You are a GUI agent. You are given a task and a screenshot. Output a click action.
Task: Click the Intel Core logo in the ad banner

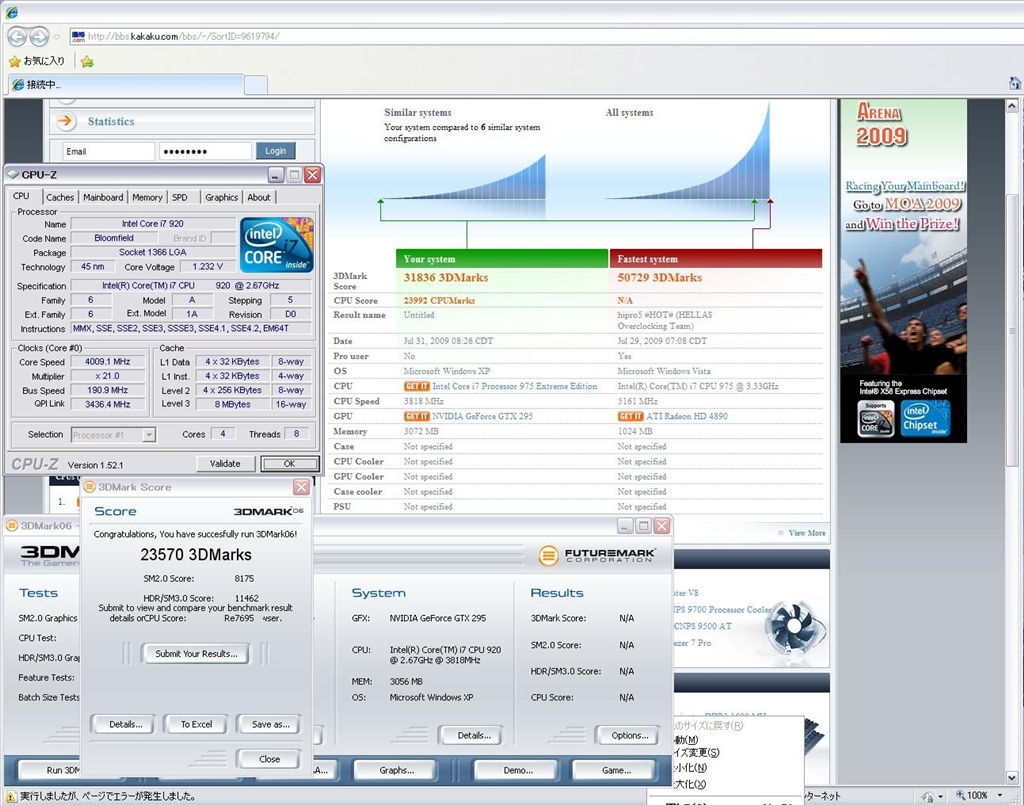coord(875,418)
